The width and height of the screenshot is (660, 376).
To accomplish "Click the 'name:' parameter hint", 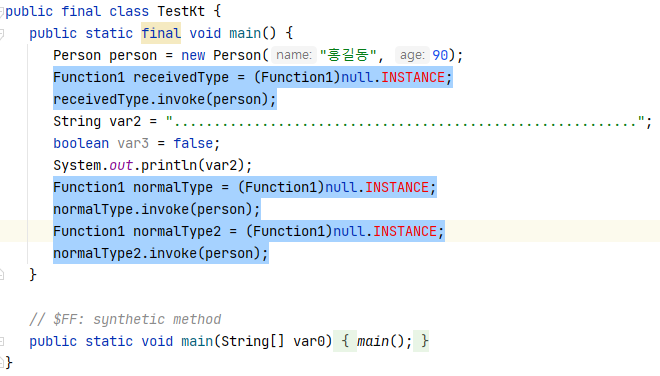I will pos(293,55).
